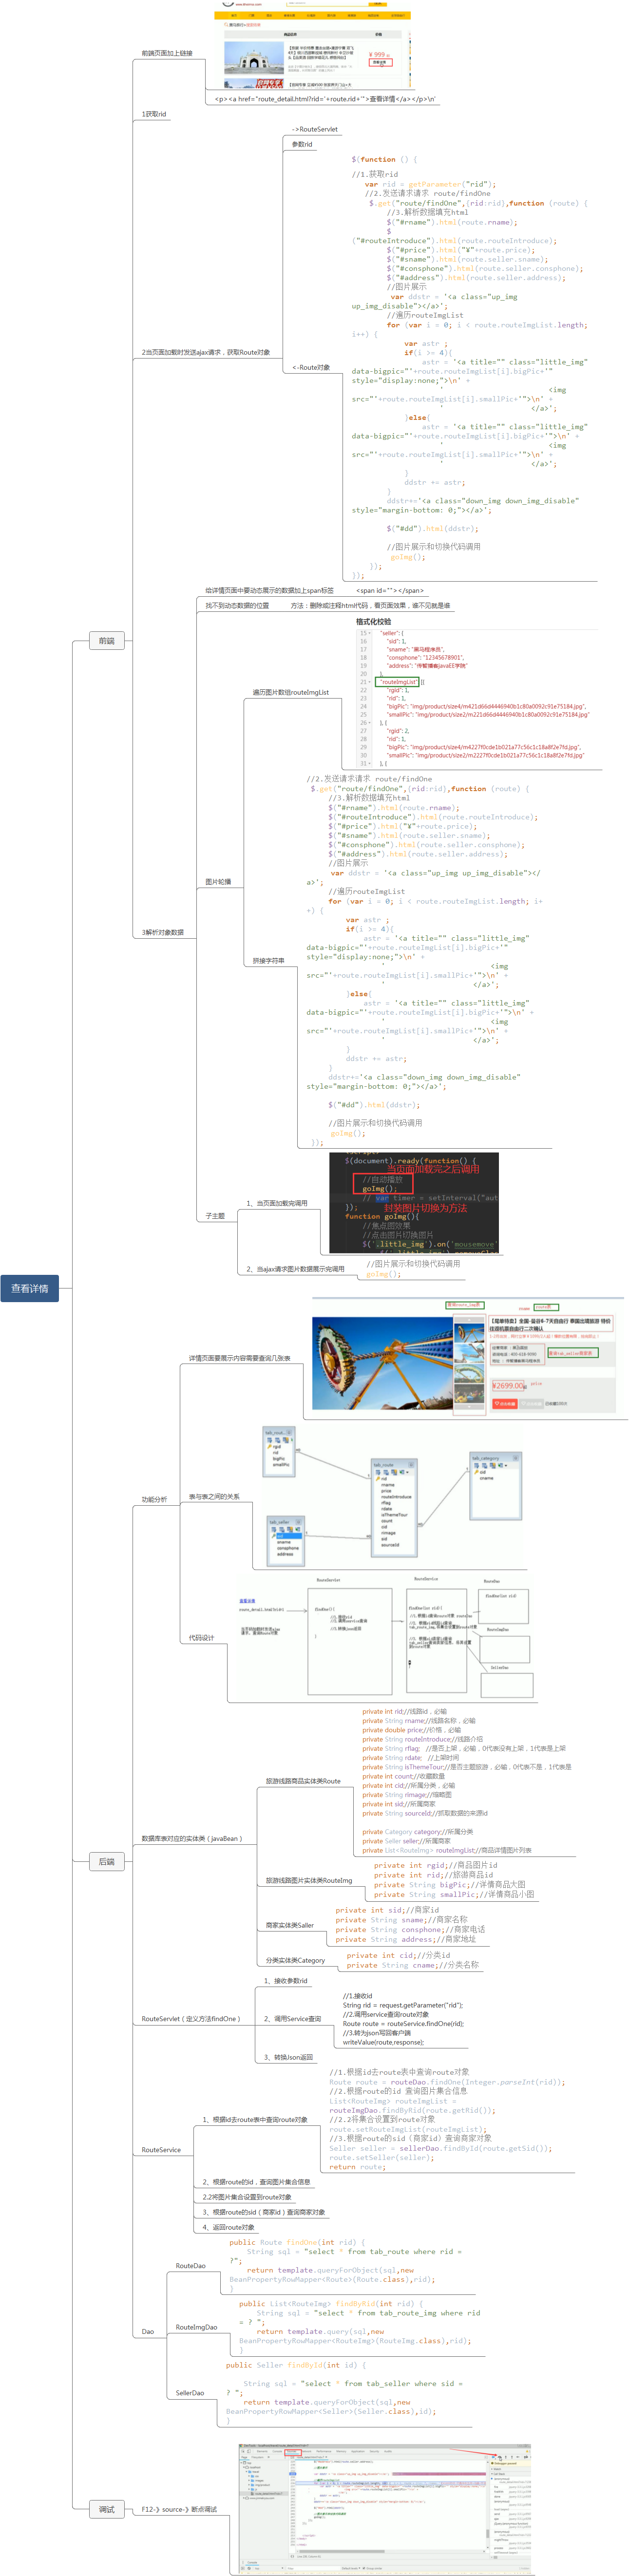Click node 给详情页面中要动态展示的数据加上span标签
Screen dimensions: 629x2576
(x=270, y=590)
